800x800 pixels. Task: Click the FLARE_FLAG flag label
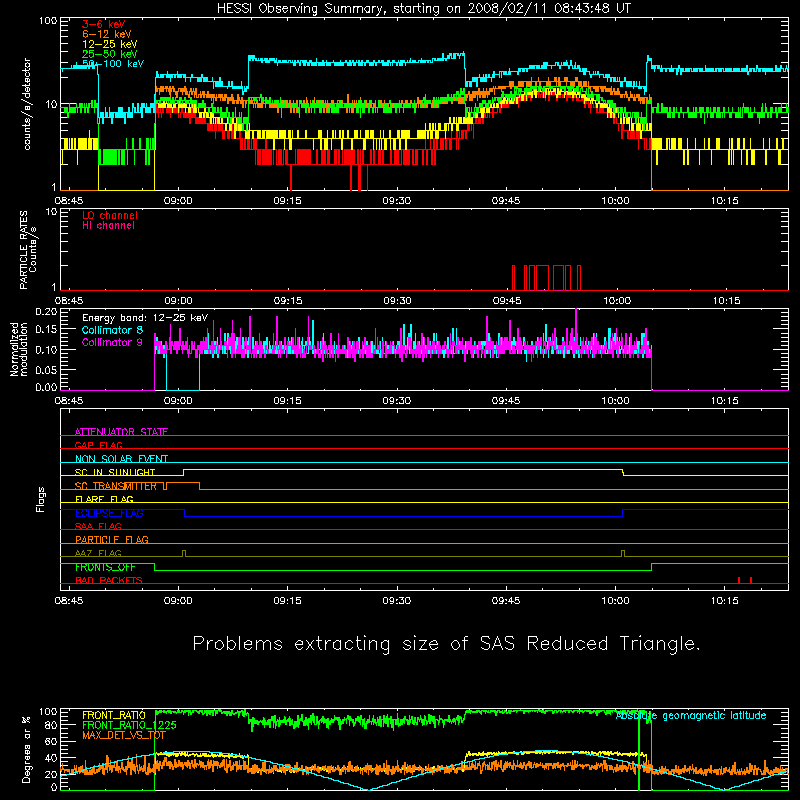(x=104, y=499)
